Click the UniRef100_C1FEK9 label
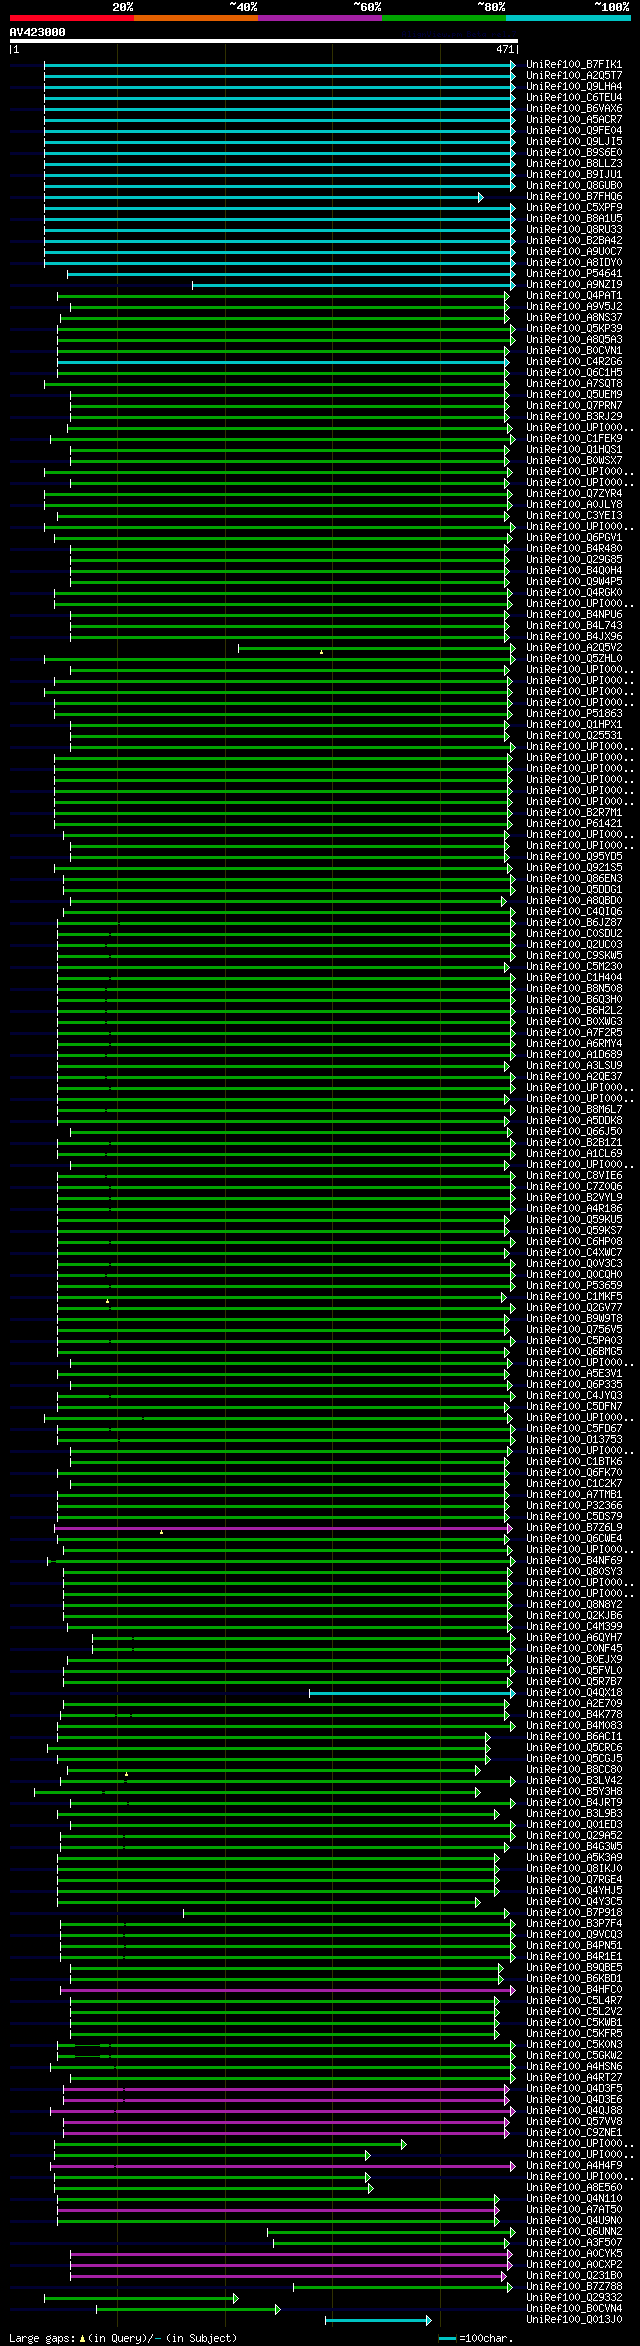This screenshot has height=2346, width=640. point(574,439)
